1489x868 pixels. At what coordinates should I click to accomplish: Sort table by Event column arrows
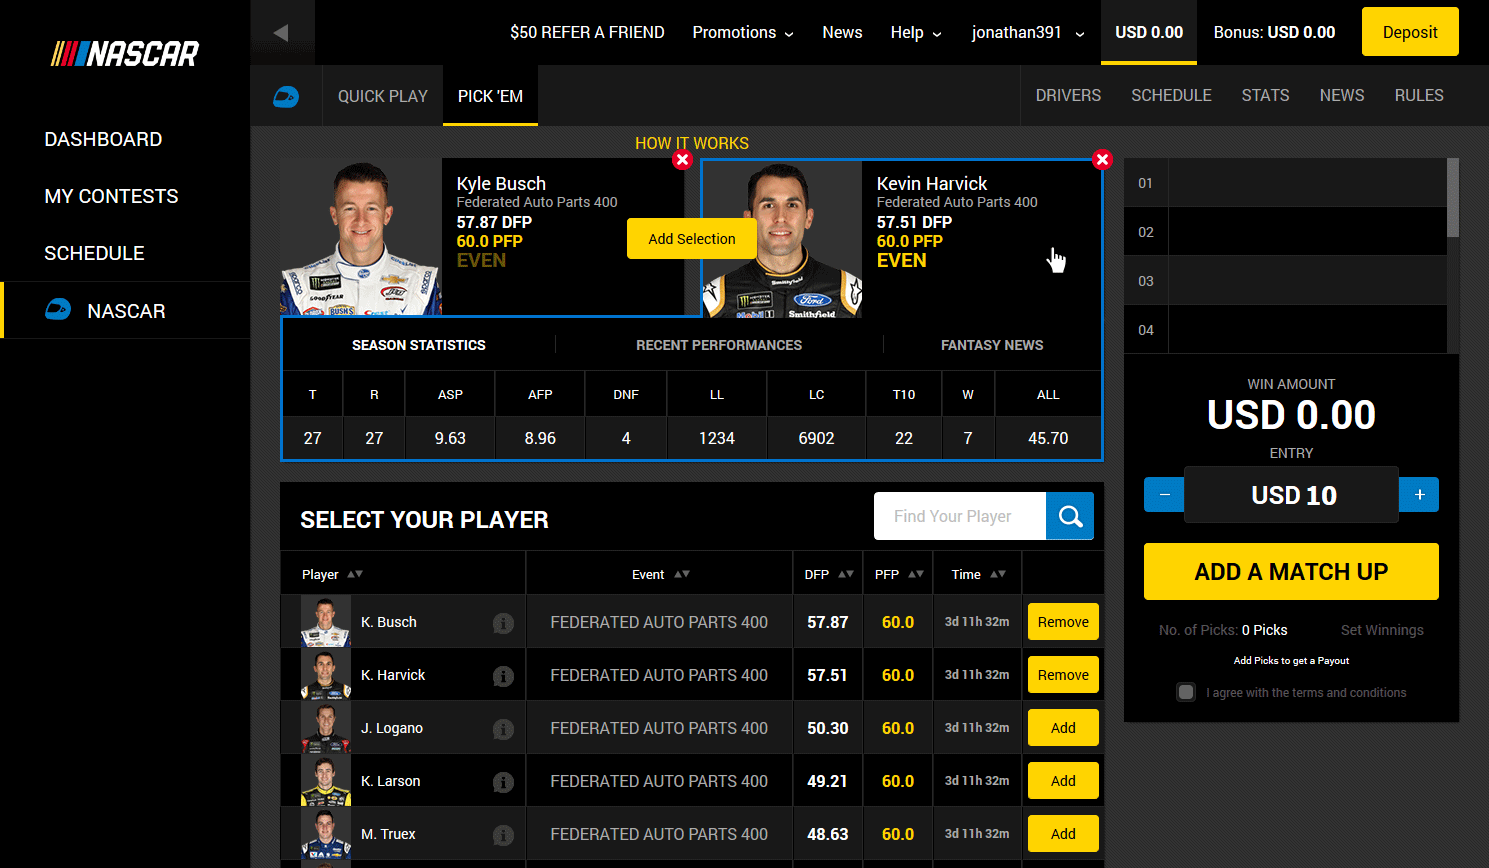pyautogui.click(x=682, y=574)
